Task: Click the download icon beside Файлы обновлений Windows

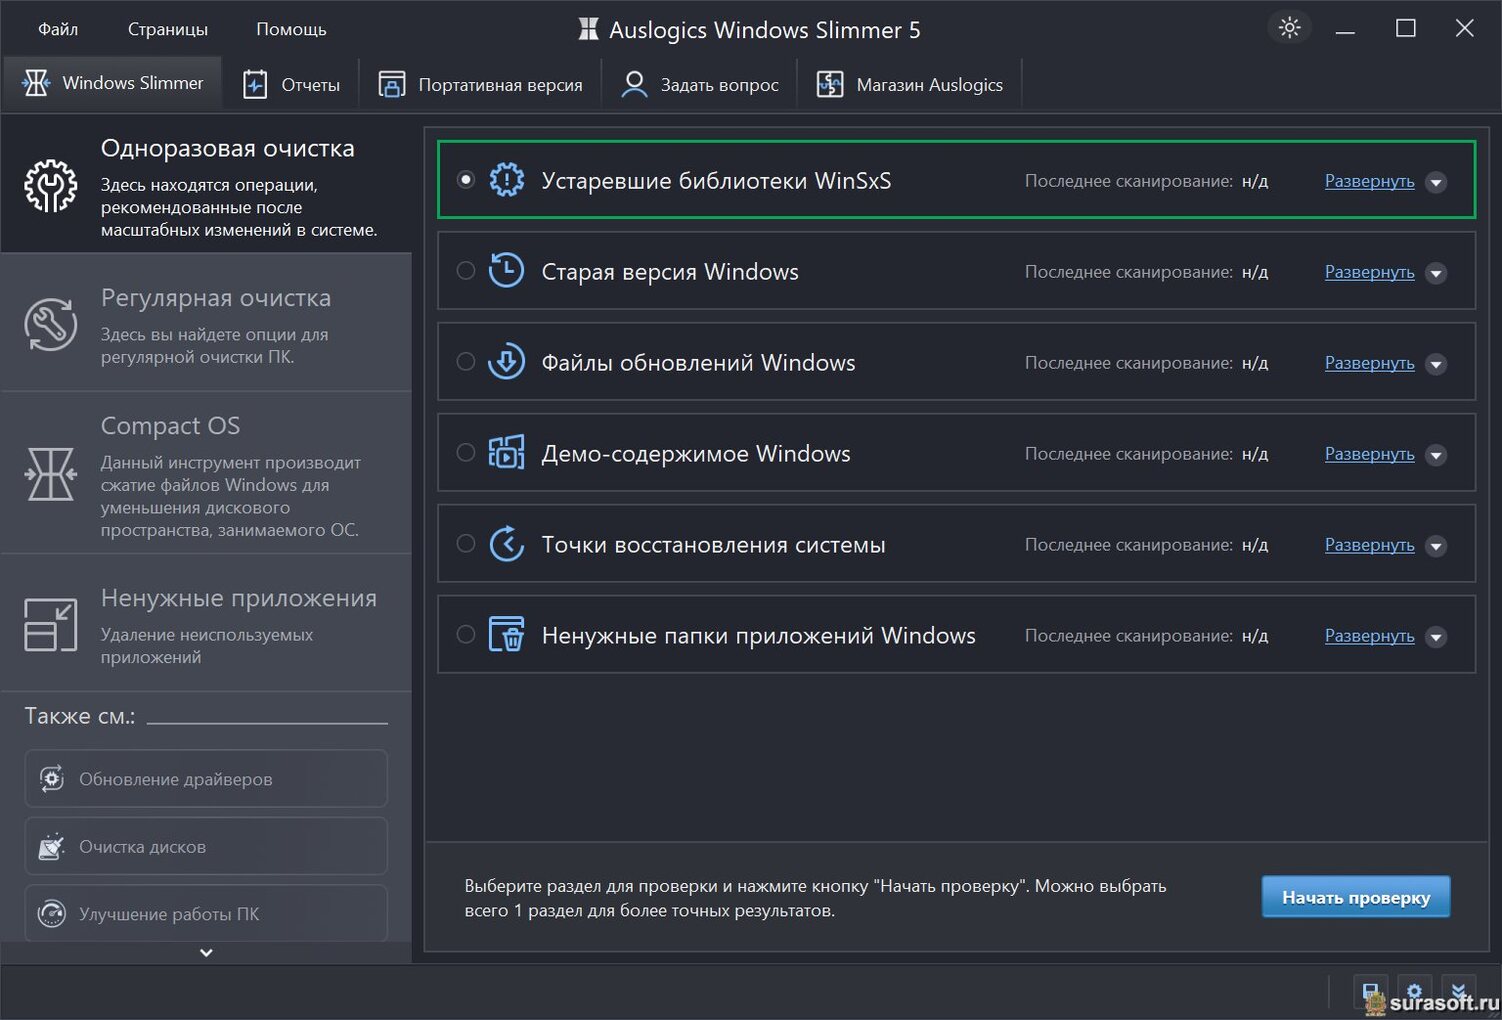Action: tap(507, 362)
